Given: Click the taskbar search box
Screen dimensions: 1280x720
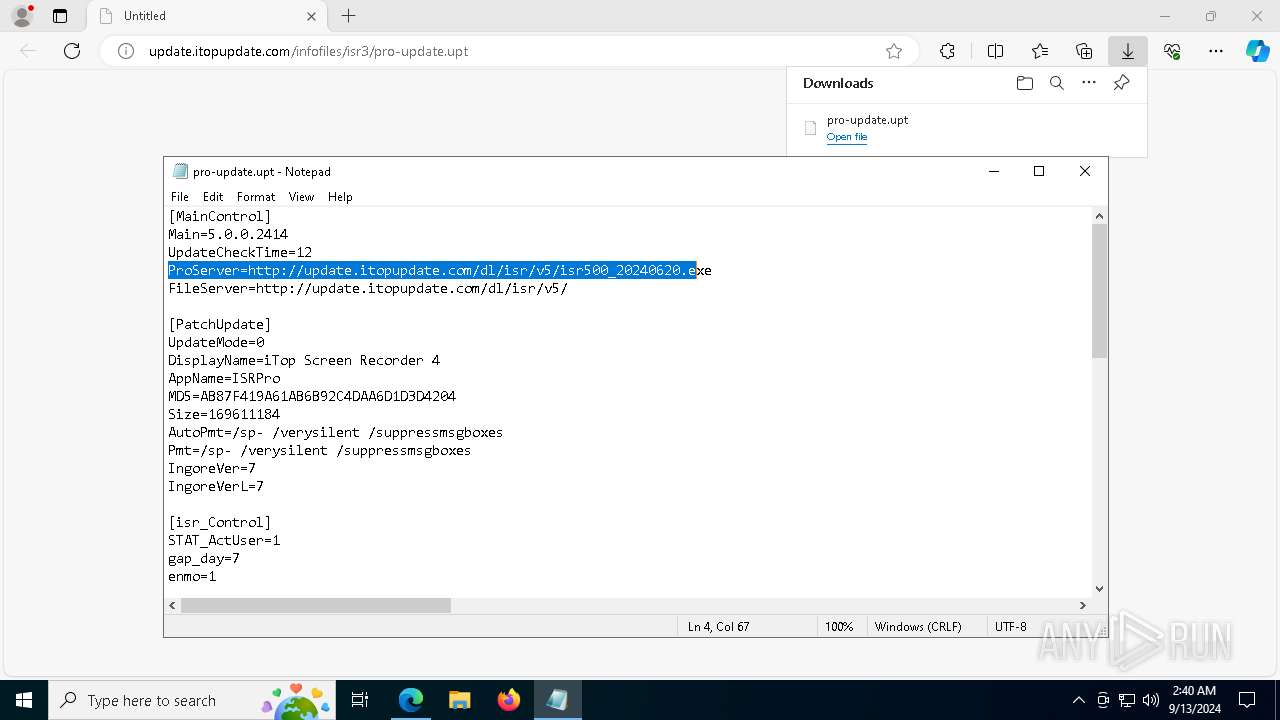Looking at the screenshot, I should pos(192,700).
